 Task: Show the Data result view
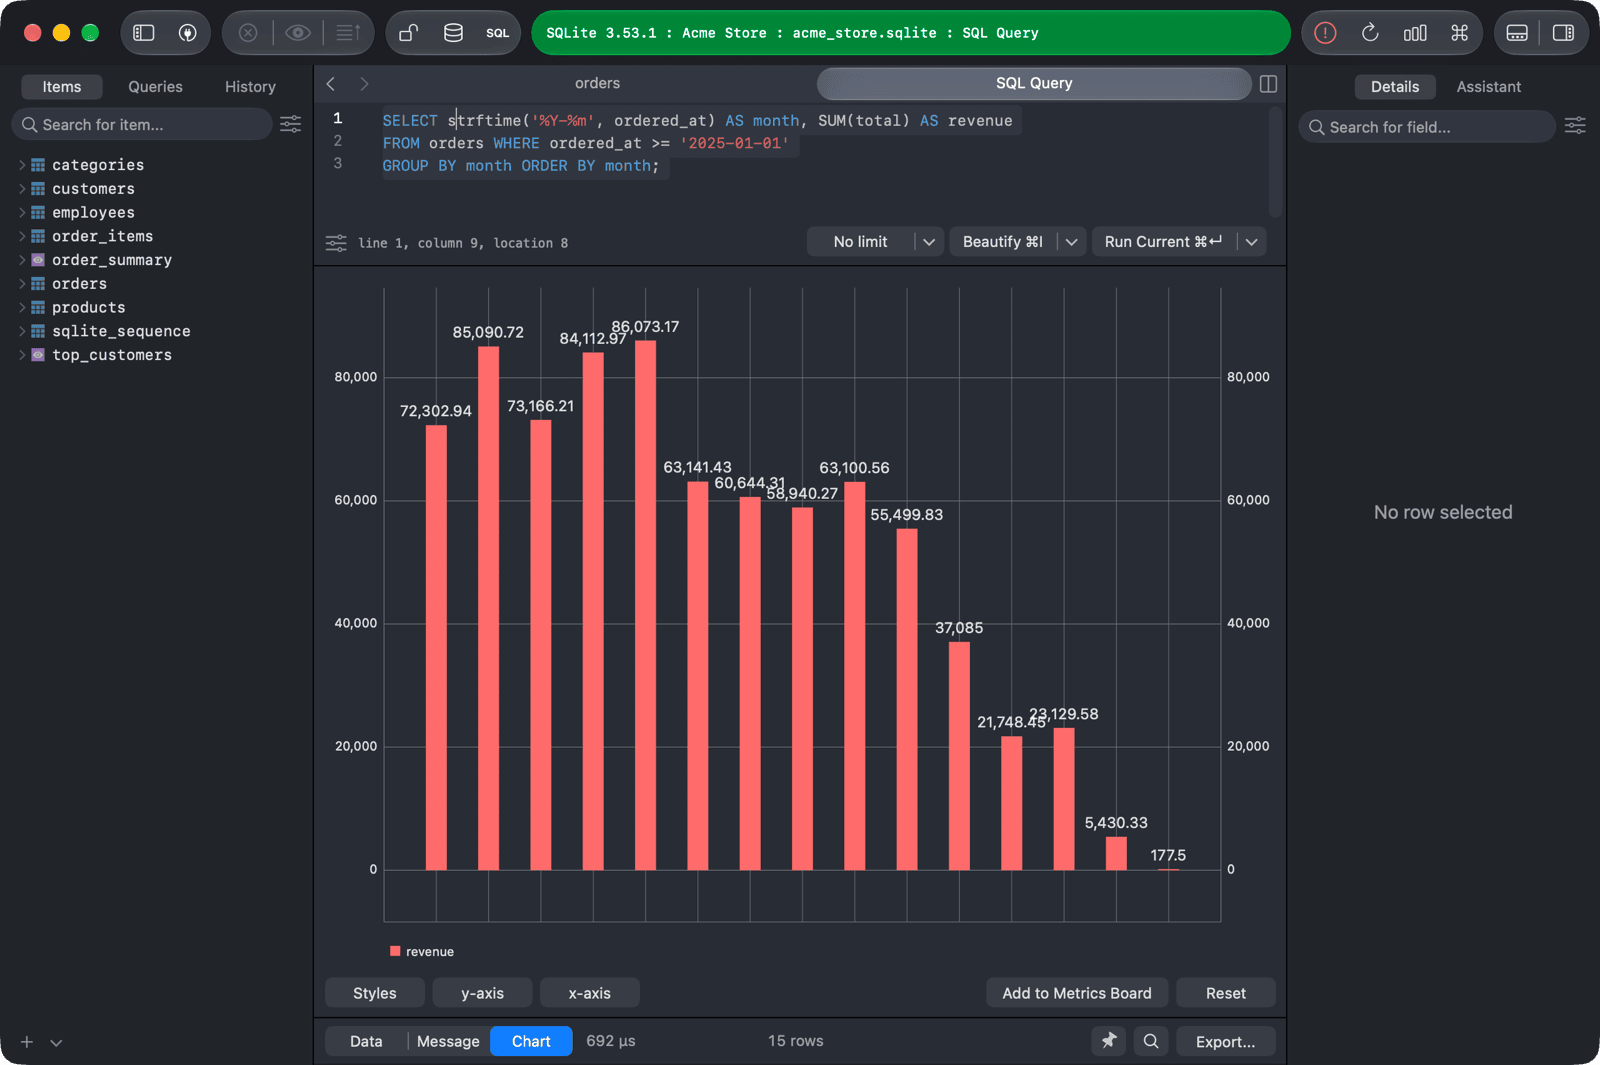pos(366,1041)
